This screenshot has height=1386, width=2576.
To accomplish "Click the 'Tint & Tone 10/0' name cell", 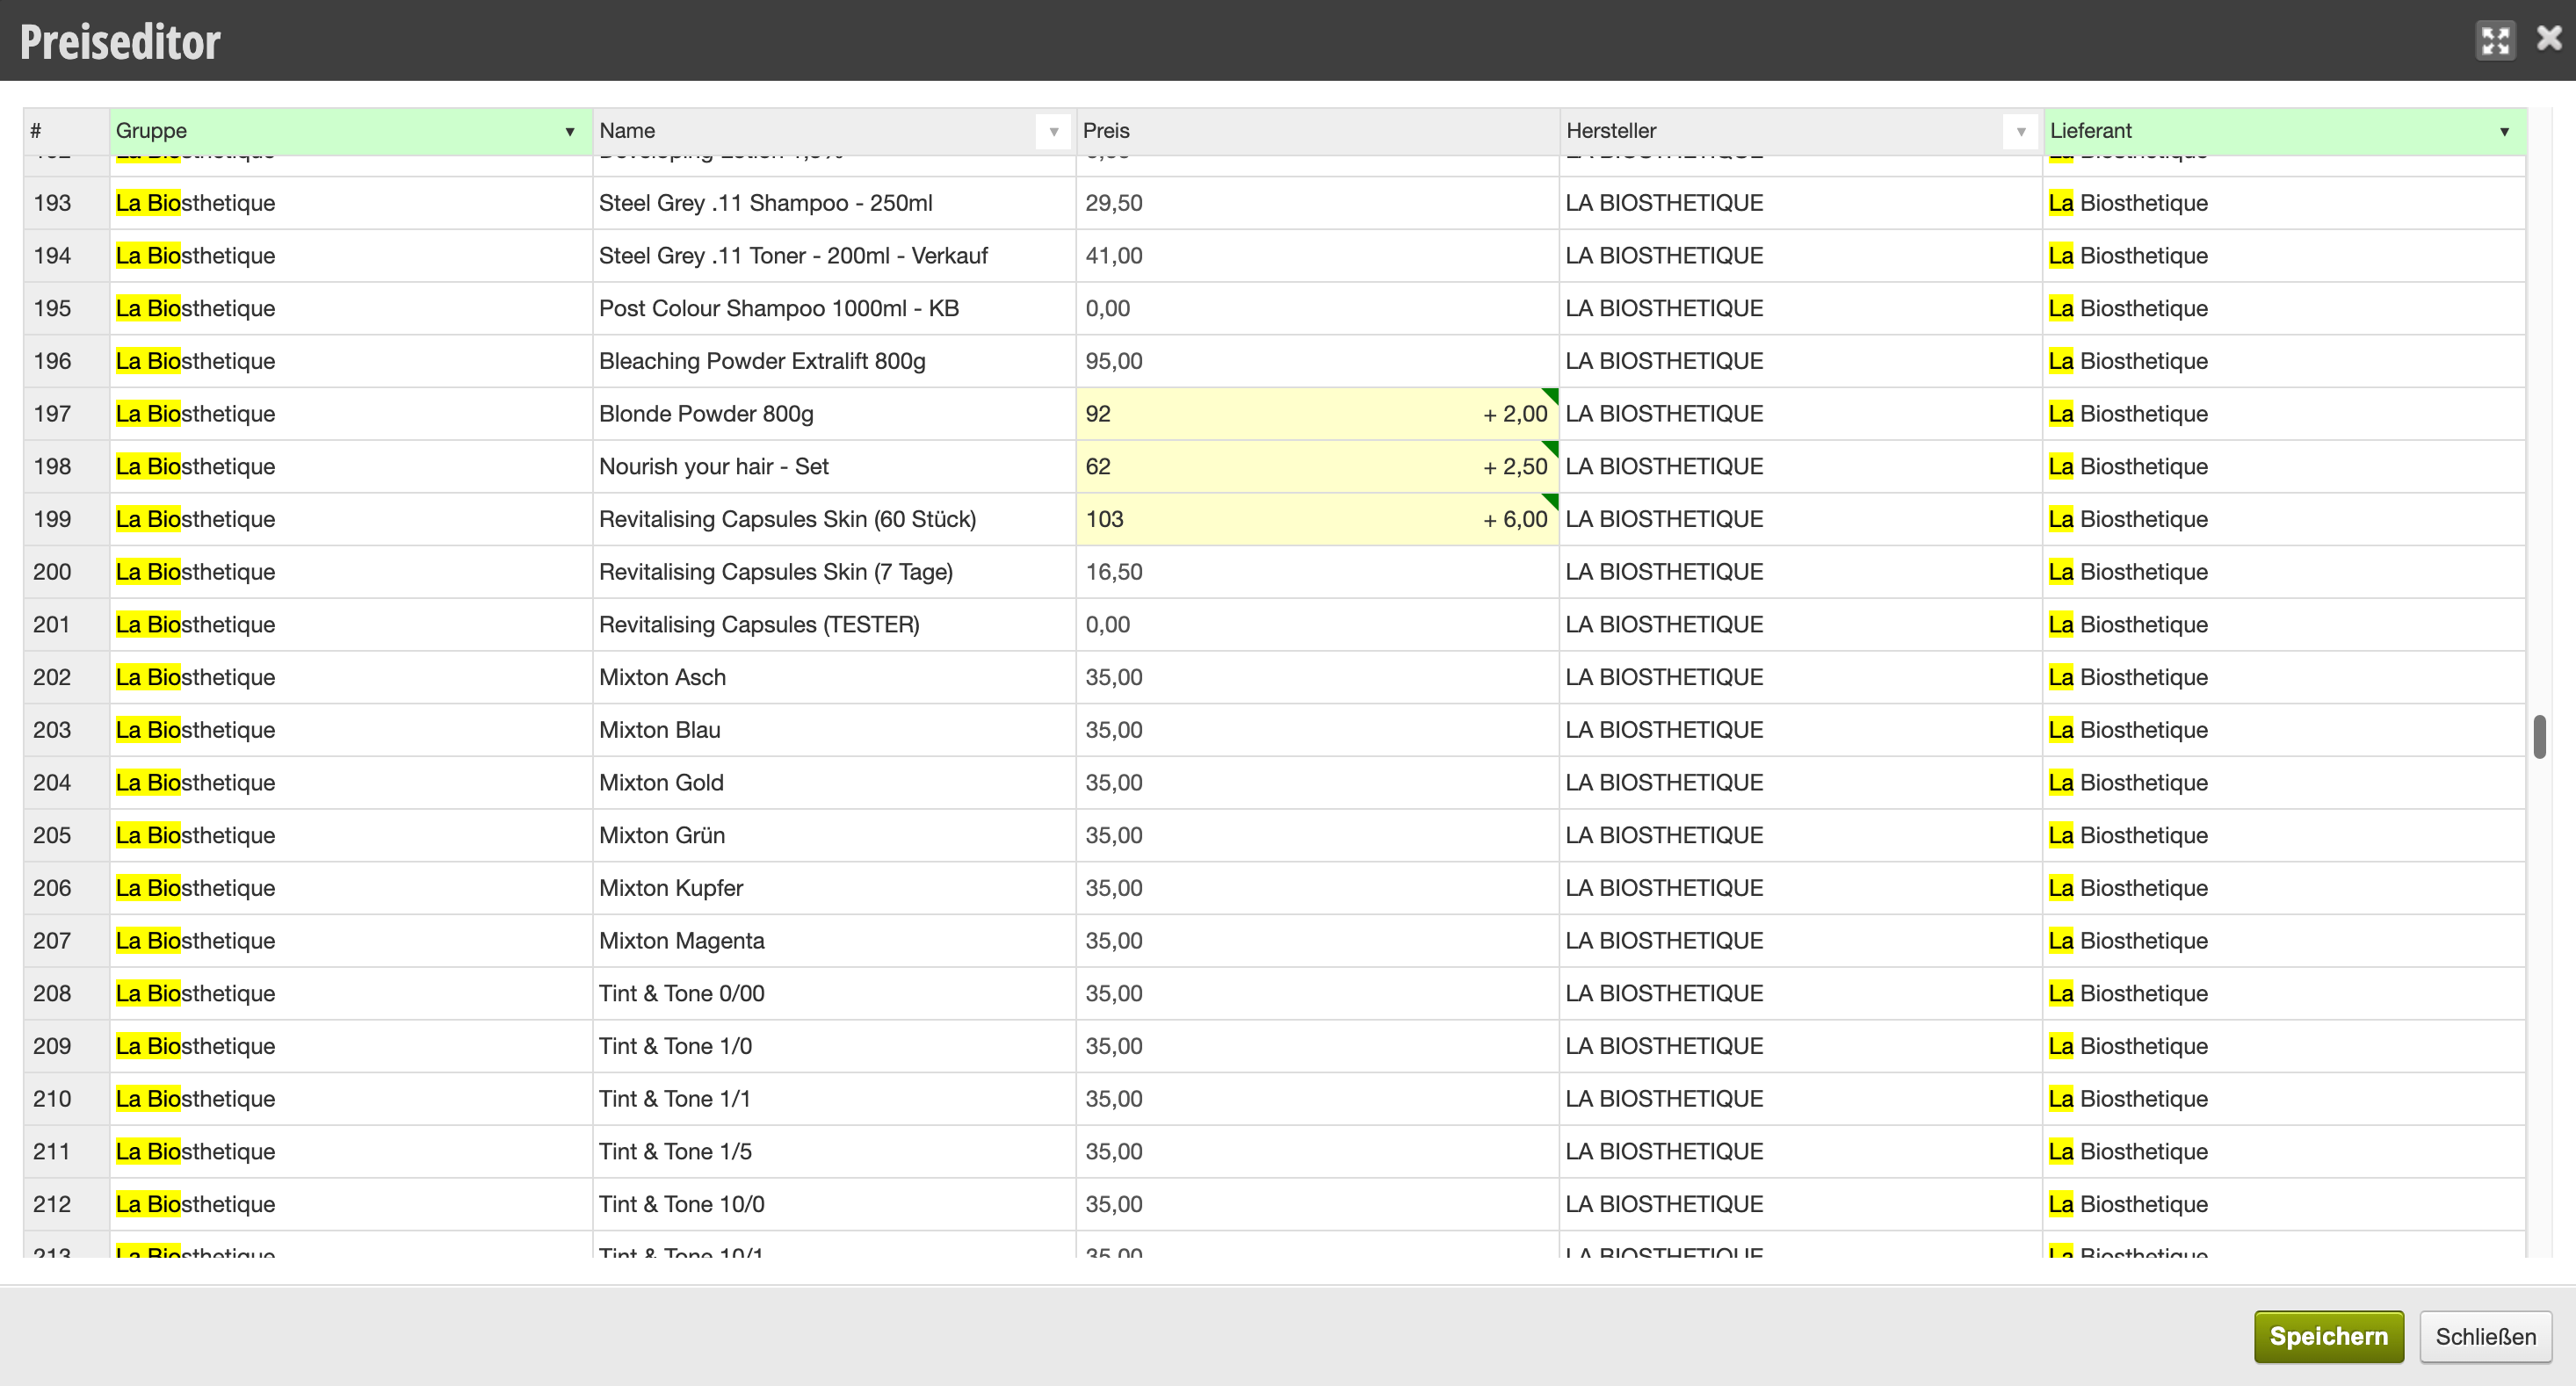I will 834,1205.
